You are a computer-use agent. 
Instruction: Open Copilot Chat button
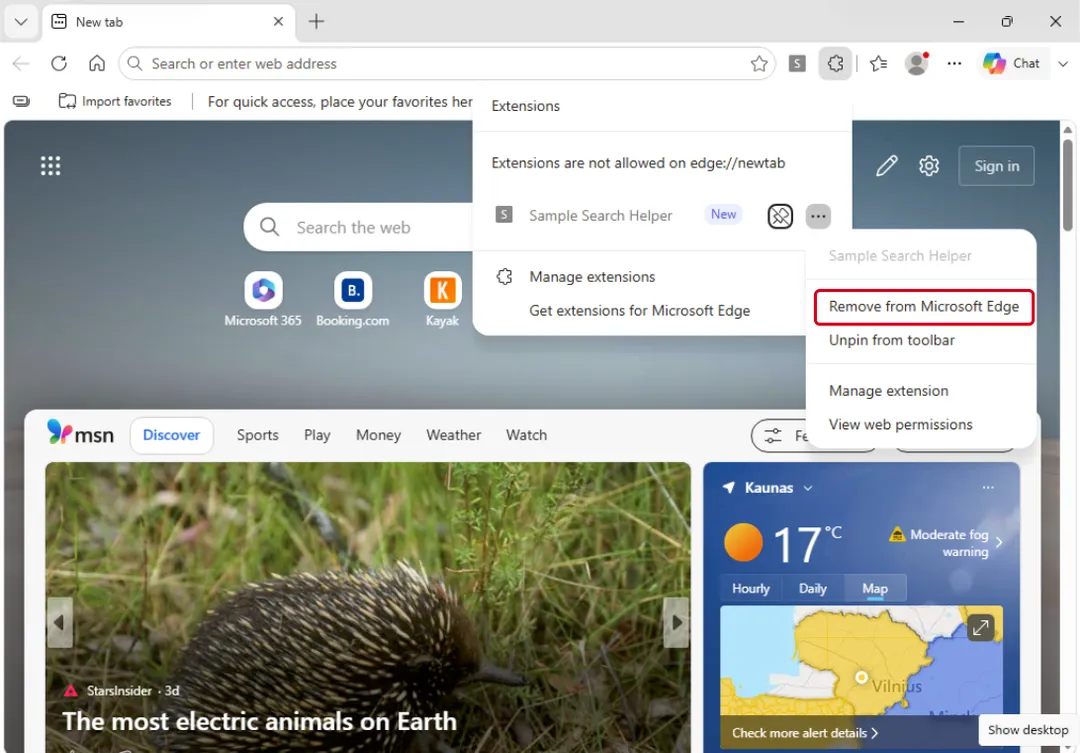tap(1011, 63)
